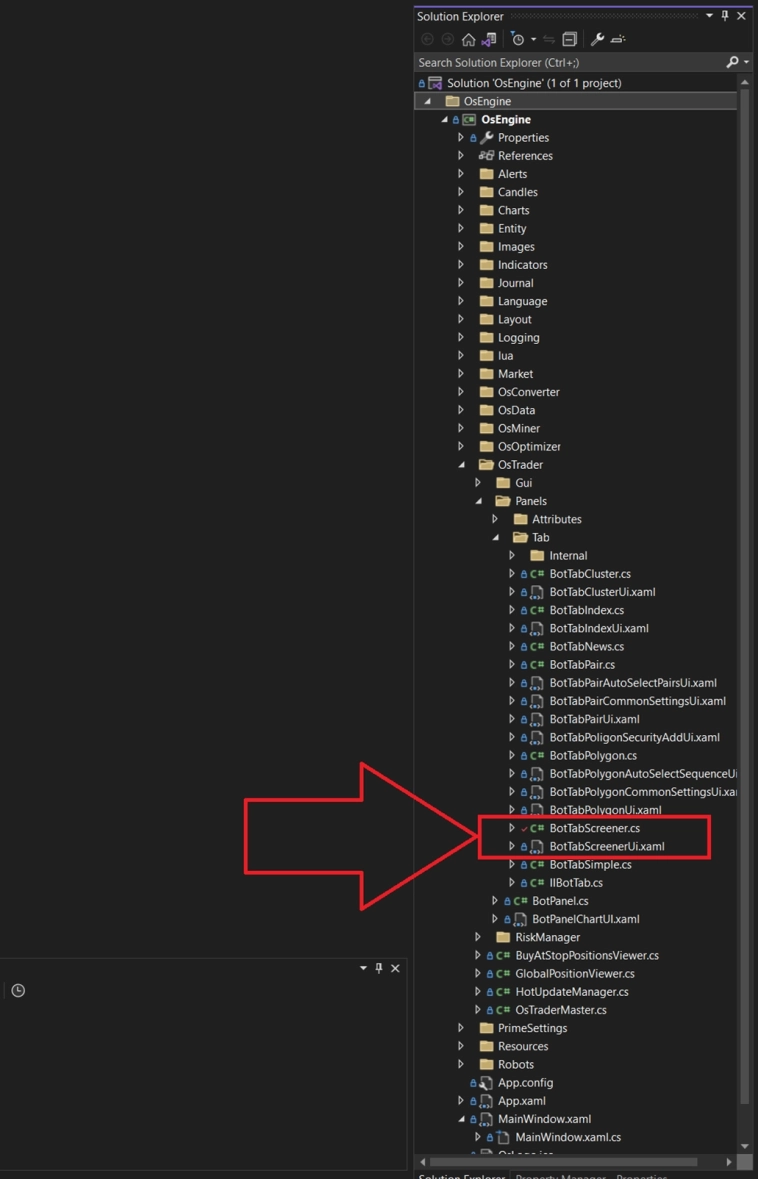Select IIBotTab.cs file

576,883
